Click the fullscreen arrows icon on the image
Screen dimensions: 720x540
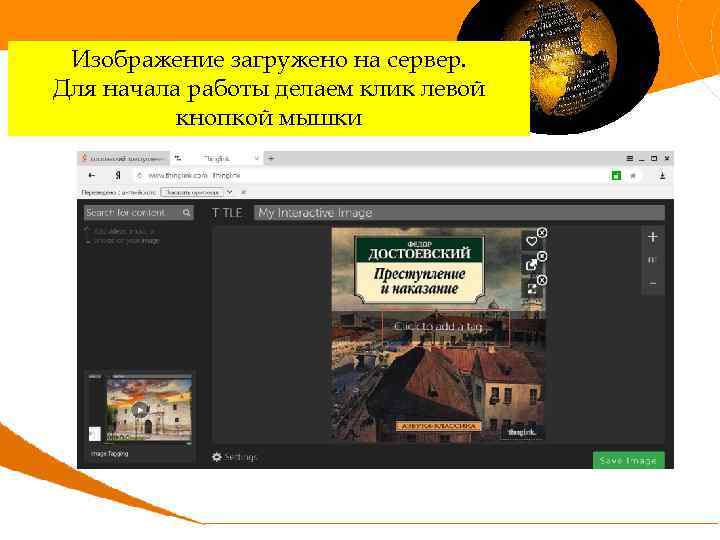[x=531, y=289]
